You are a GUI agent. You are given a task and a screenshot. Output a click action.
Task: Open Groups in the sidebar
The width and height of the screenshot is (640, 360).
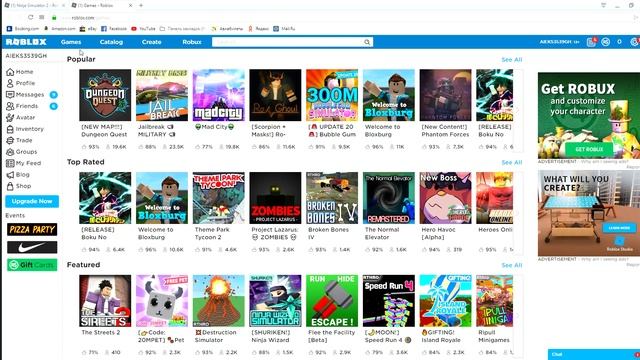(22, 152)
